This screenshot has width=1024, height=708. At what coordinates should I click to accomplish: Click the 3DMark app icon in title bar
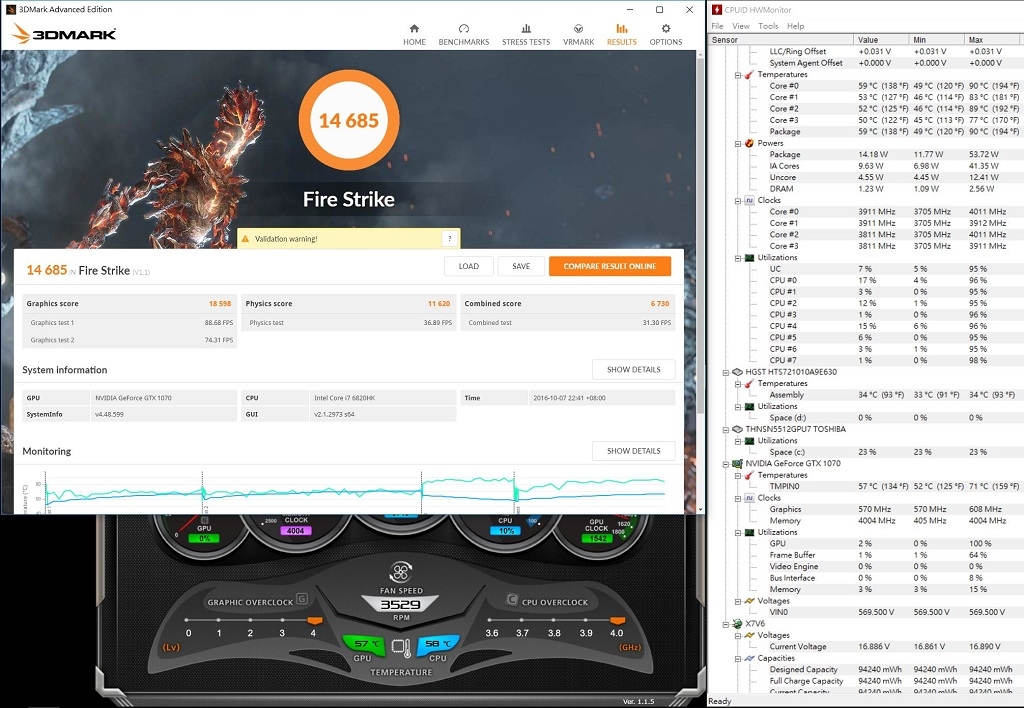point(10,9)
